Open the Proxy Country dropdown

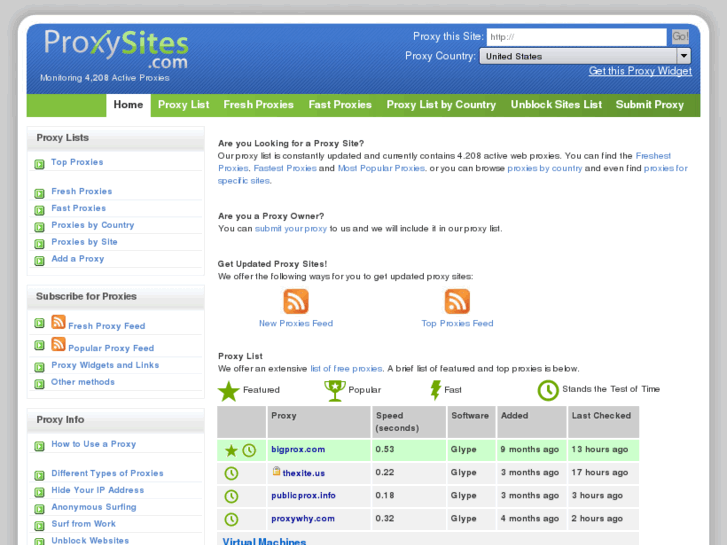tap(585, 57)
